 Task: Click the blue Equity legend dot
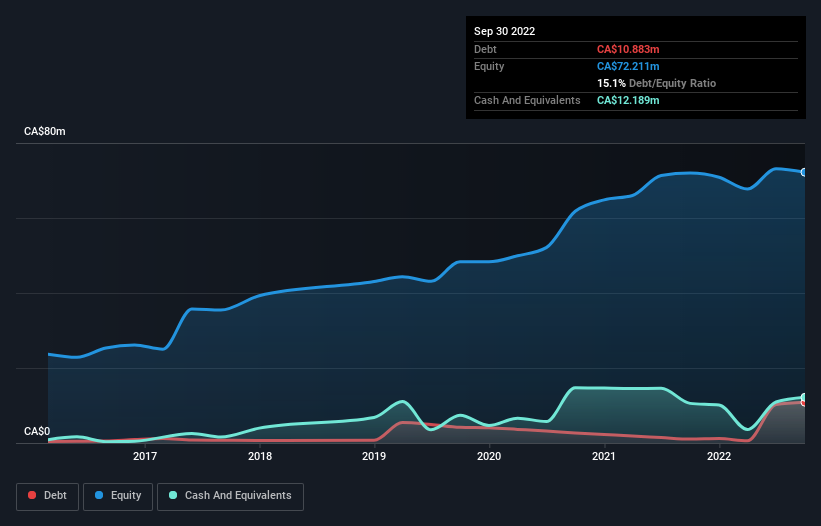tap(99, 495)
